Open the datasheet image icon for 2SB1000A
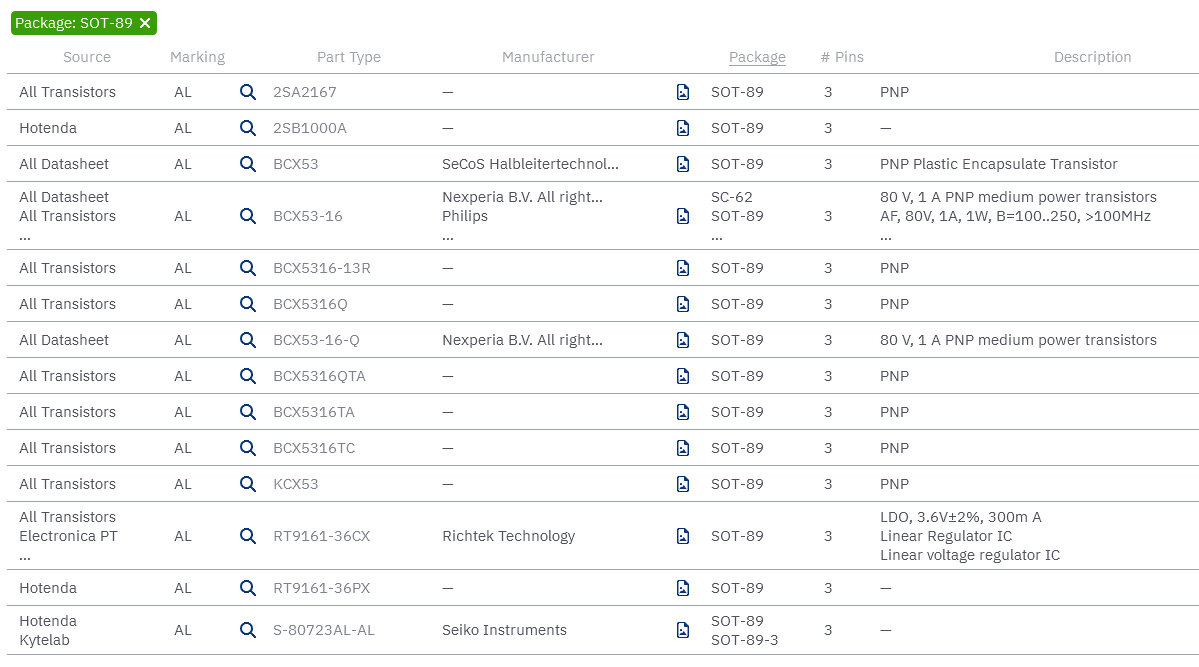 click(683, 128)
